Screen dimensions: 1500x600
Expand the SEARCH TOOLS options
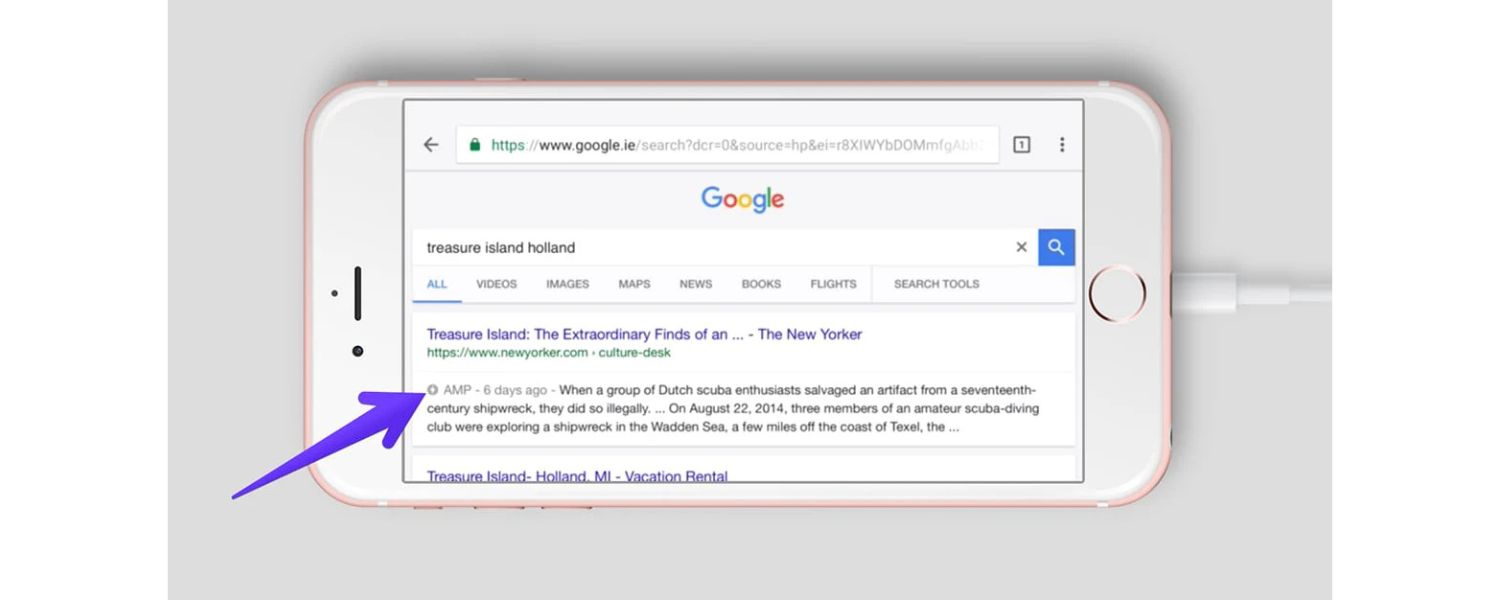[936, 284]
